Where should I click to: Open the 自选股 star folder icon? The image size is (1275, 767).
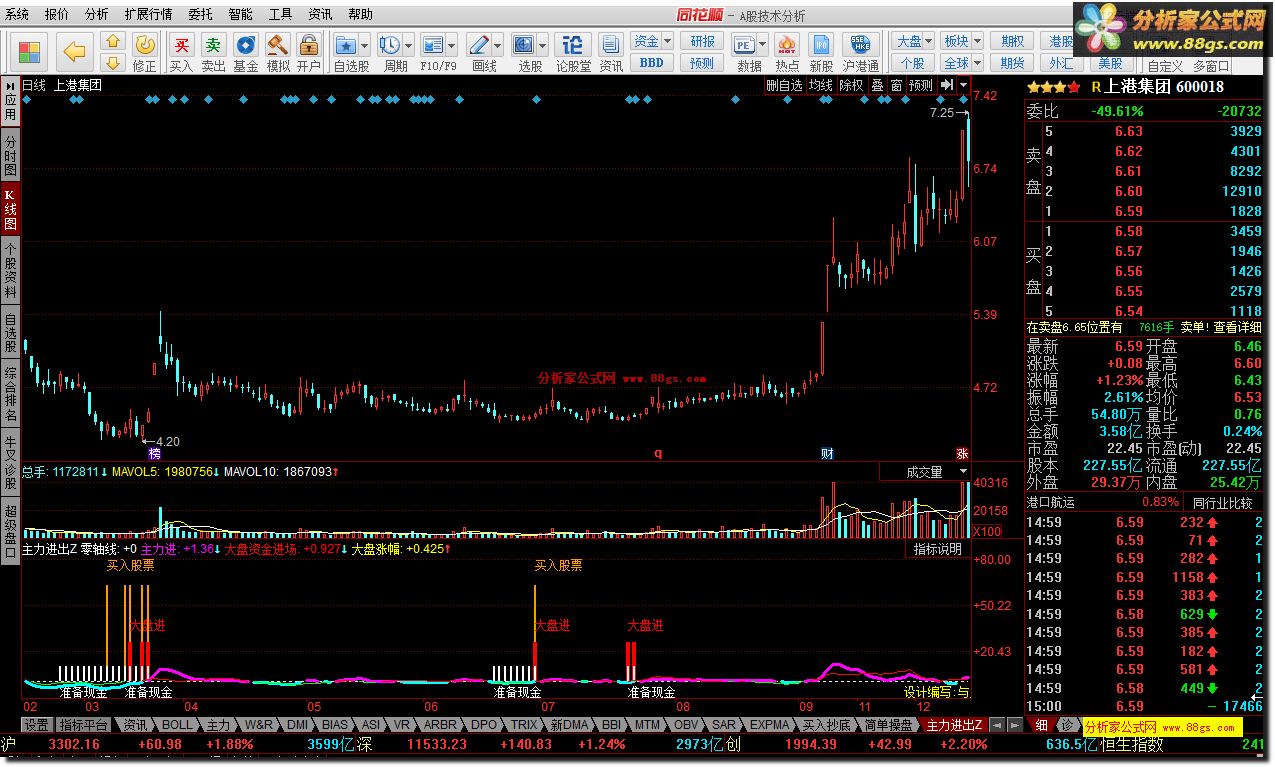click(346, 45)
